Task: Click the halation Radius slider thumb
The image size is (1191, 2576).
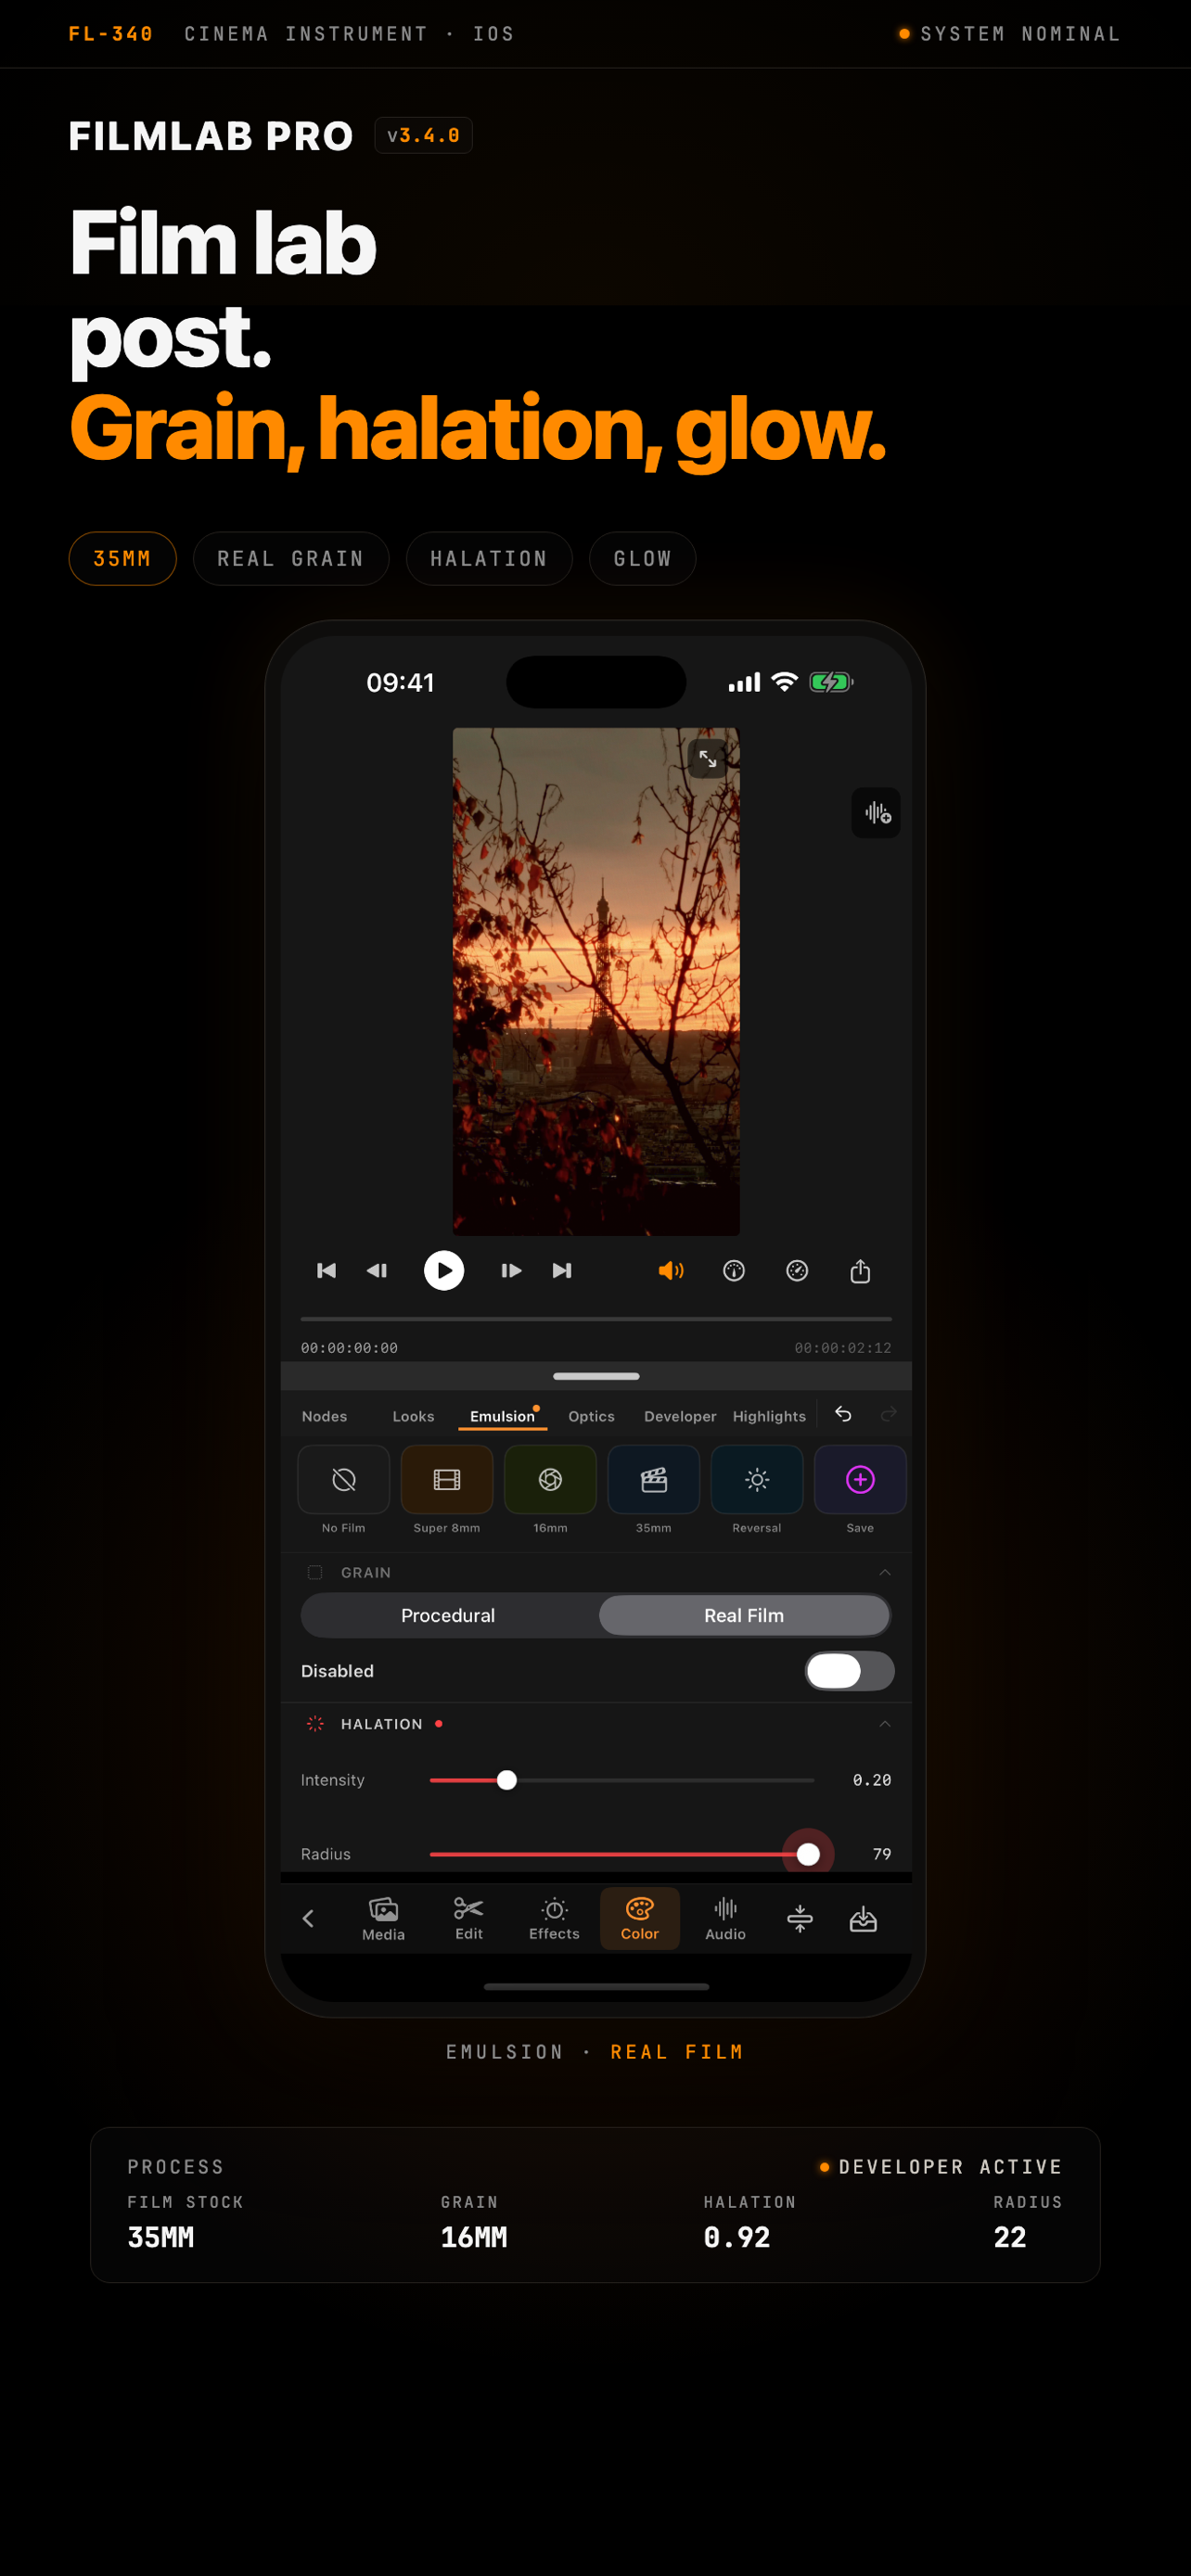Action: click(x=808, y=1854)
